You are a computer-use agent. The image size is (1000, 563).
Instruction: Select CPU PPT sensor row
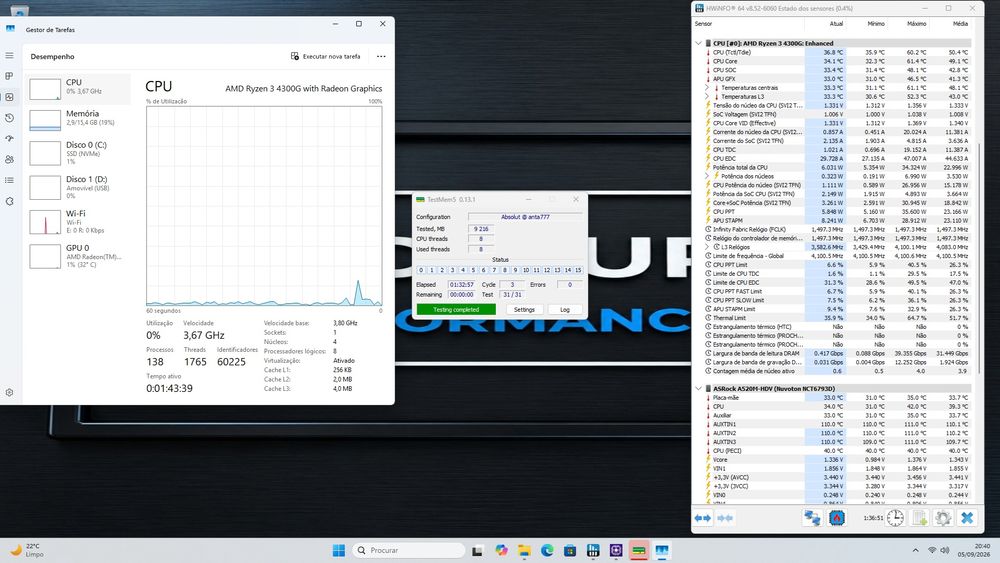837,212
